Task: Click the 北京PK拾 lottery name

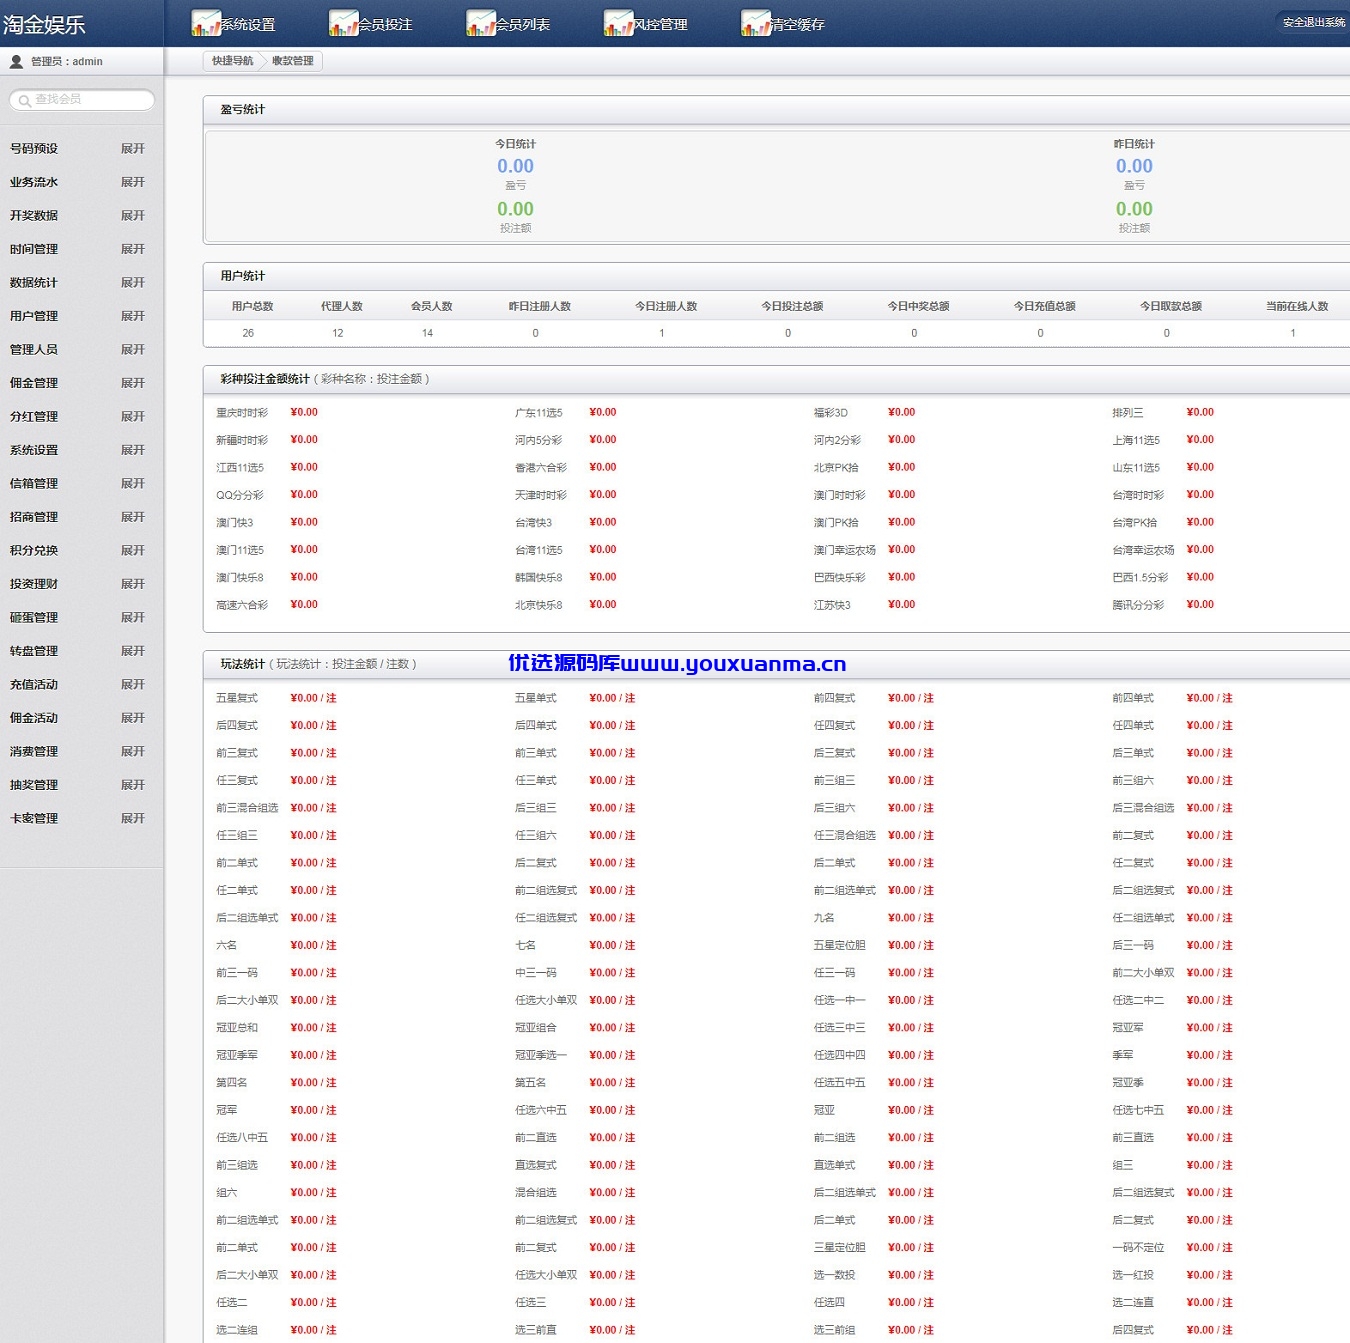Action: (836, 468)
